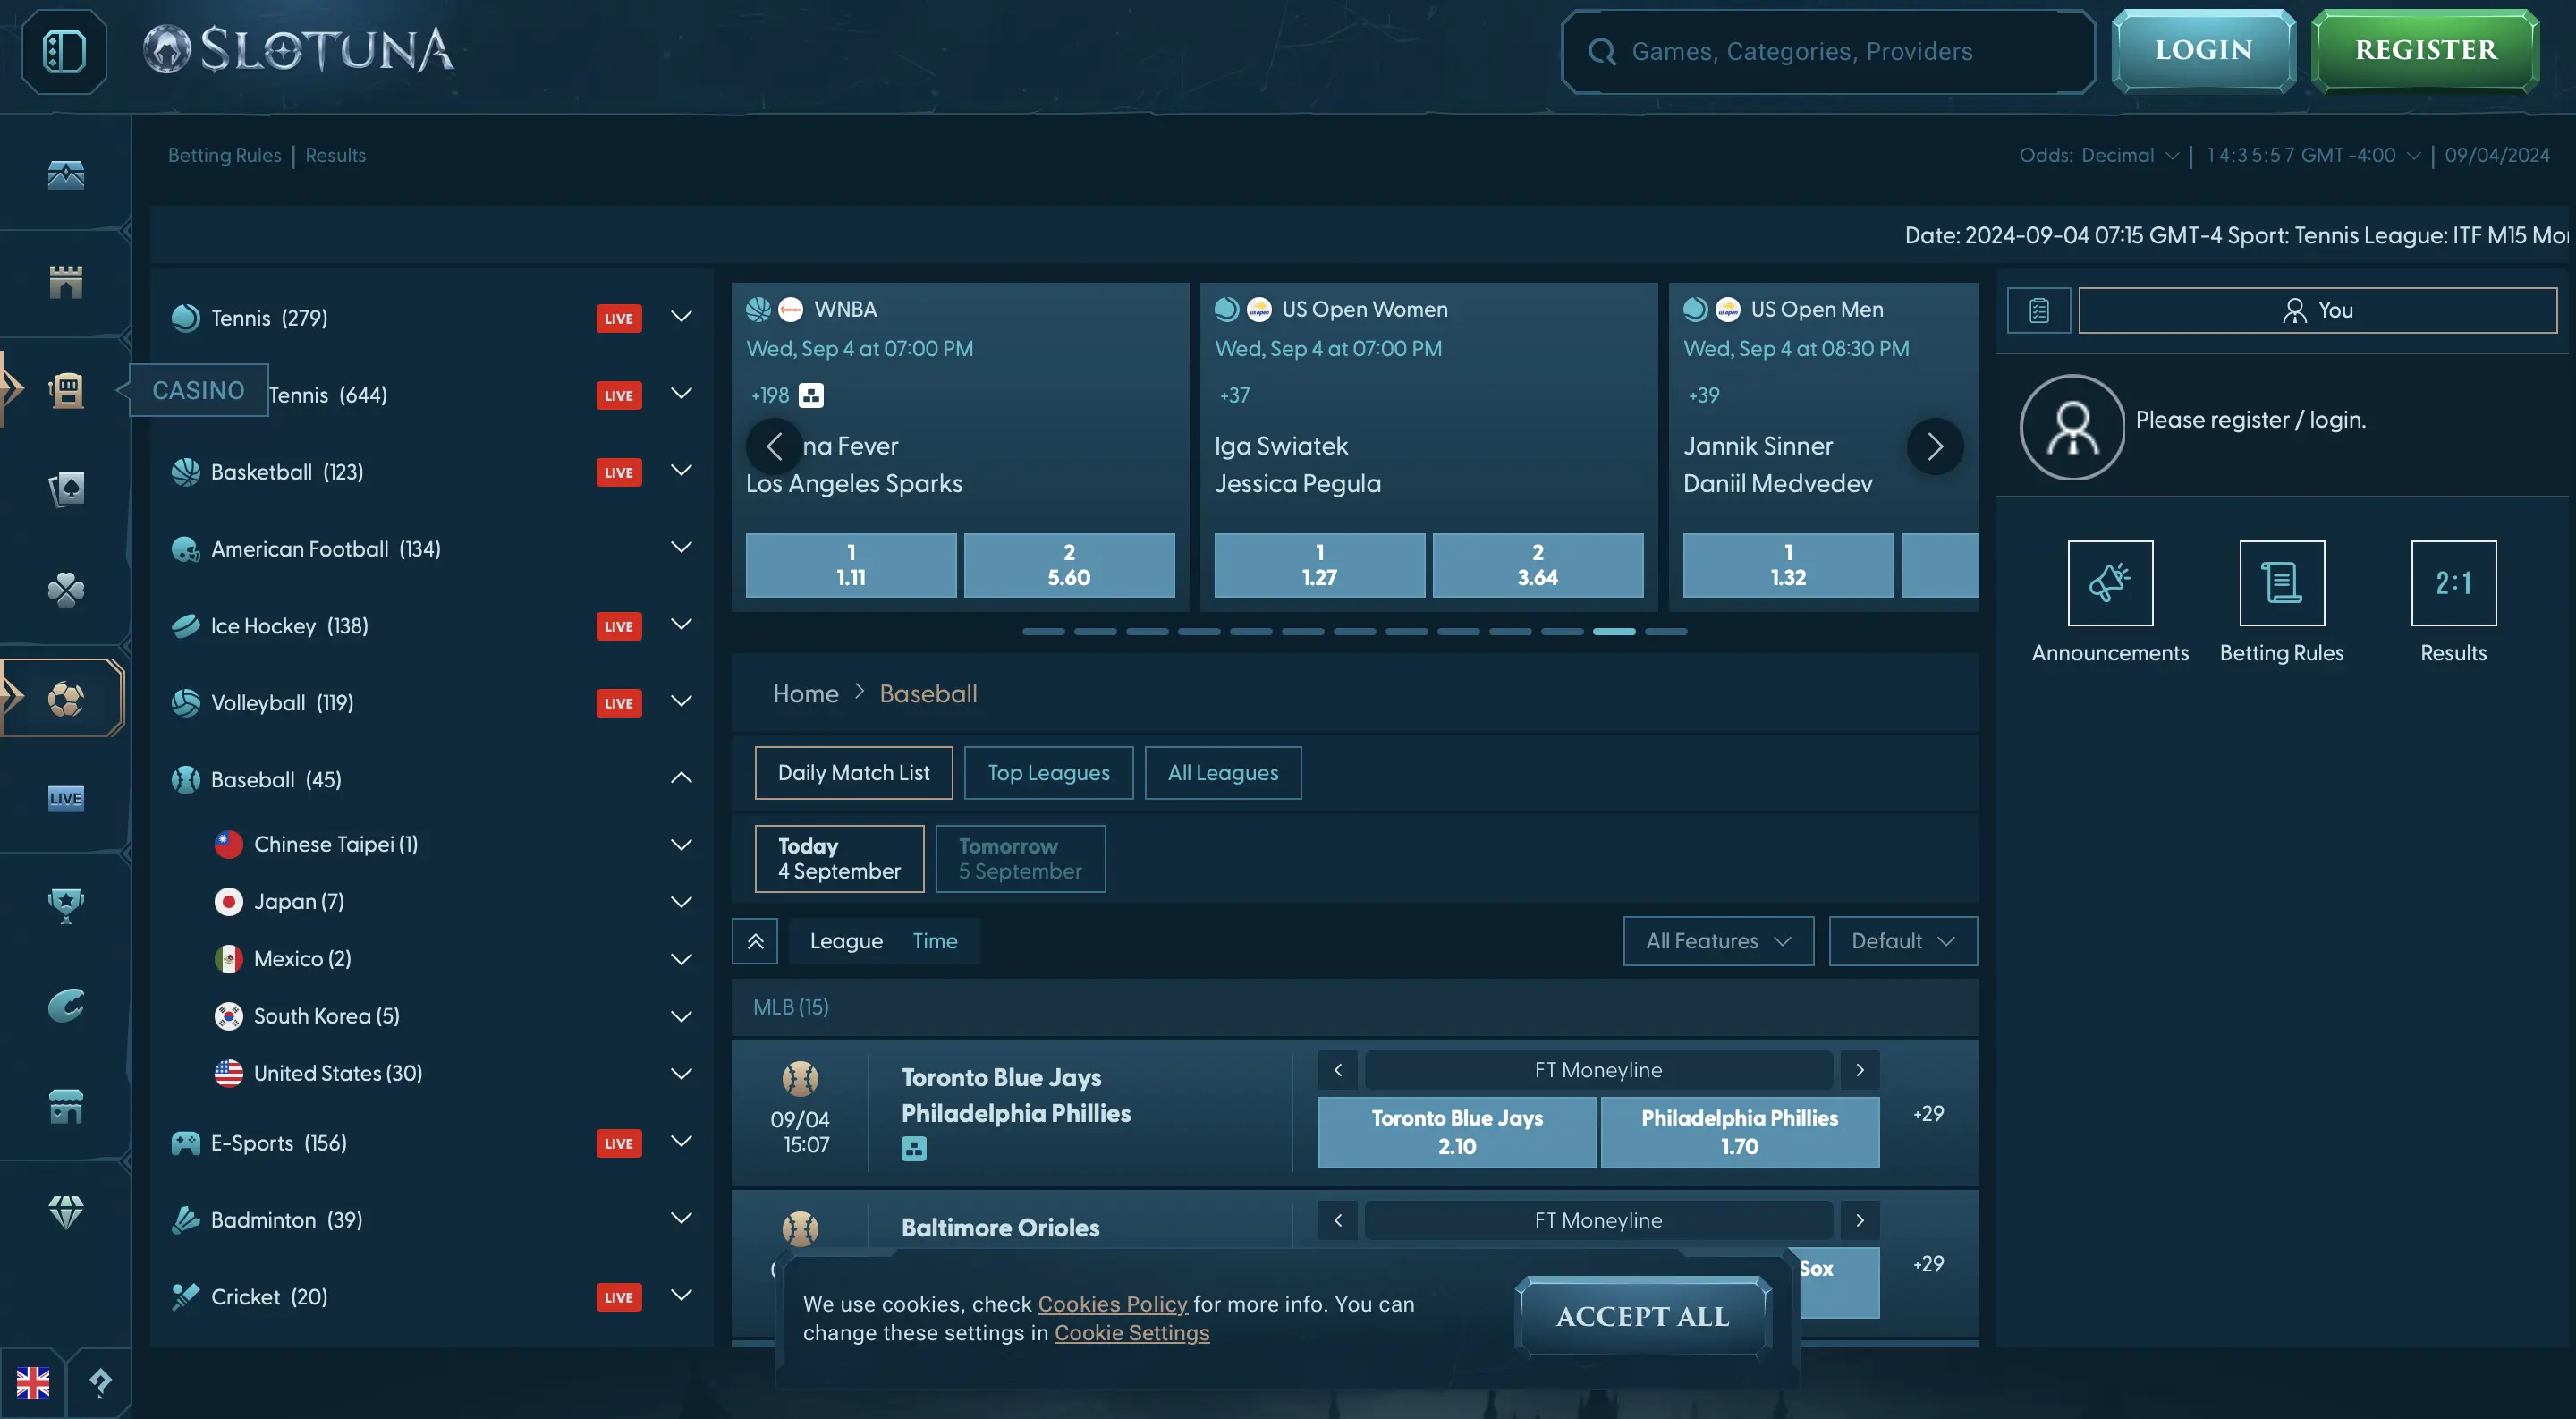Collapse Baseball (45) category

[681, 778]
